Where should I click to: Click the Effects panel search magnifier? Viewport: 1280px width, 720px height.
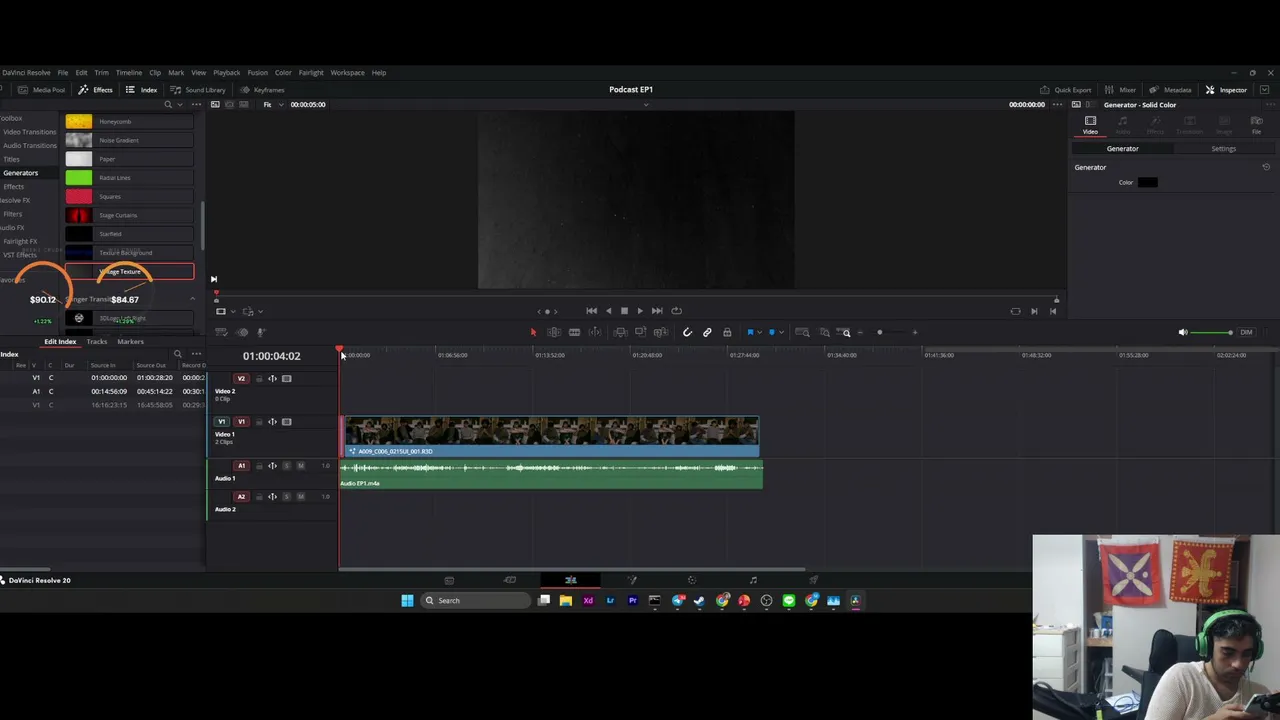168,105
